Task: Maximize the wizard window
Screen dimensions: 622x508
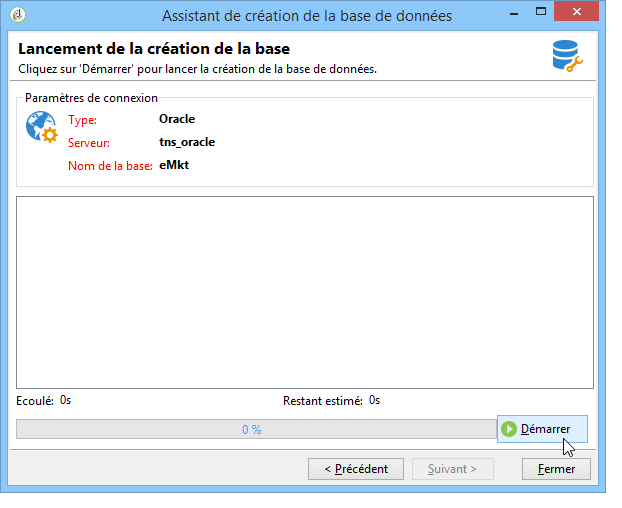Action: click(541, 12)
